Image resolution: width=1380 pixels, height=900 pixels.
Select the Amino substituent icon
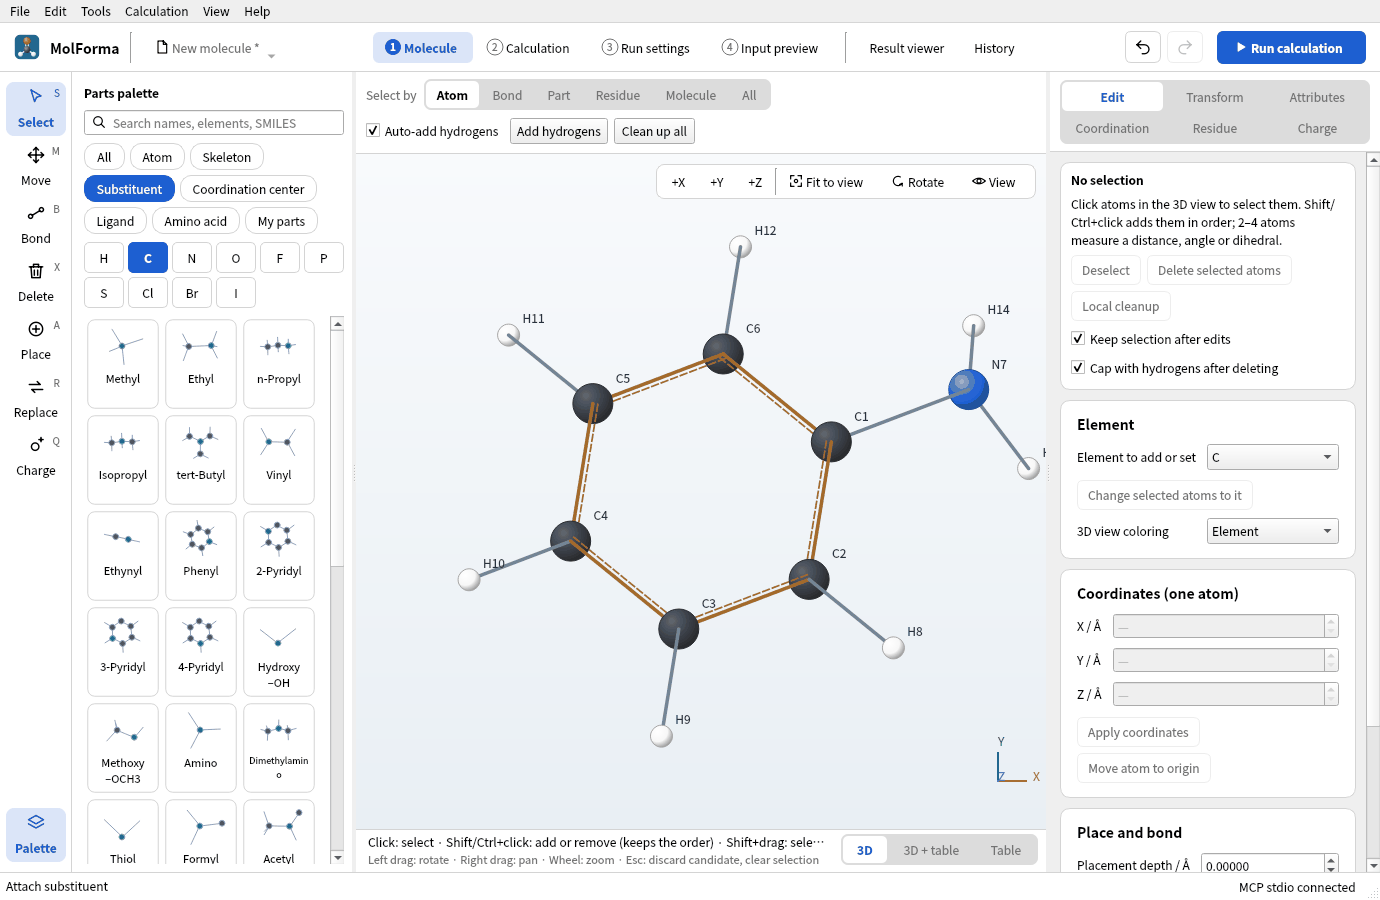[201, 747]
